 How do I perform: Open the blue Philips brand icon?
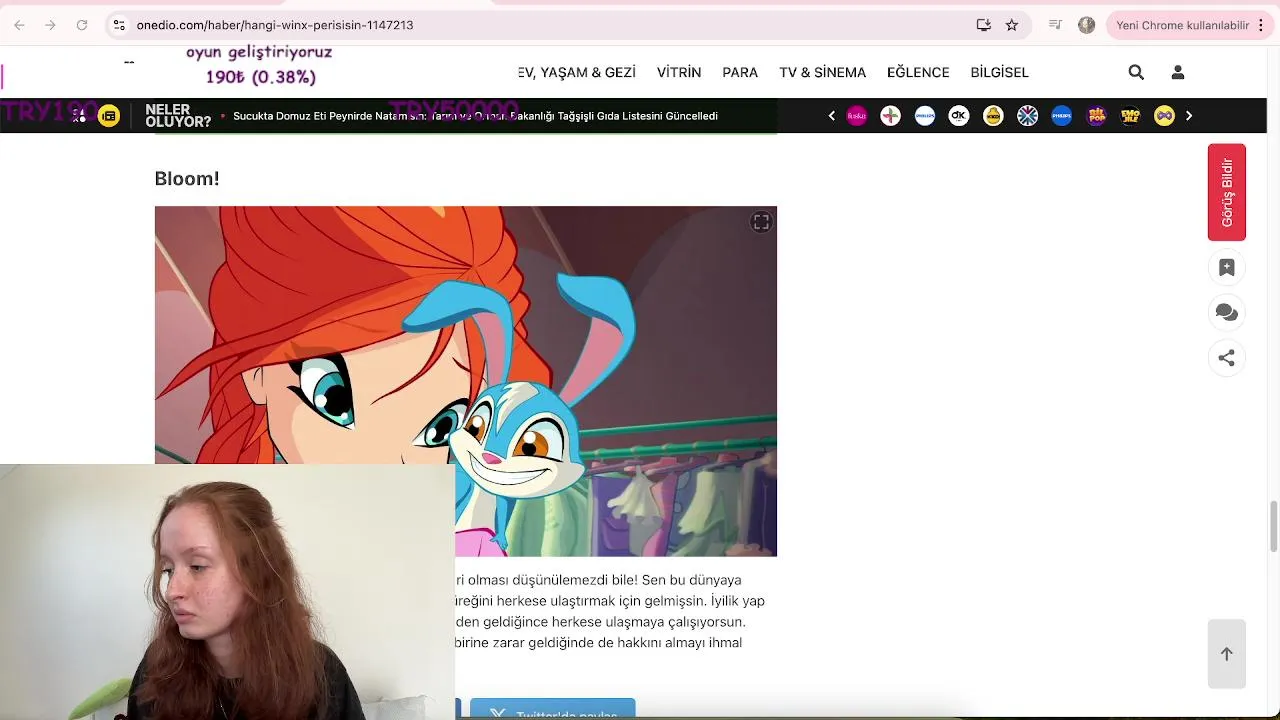1062,116
